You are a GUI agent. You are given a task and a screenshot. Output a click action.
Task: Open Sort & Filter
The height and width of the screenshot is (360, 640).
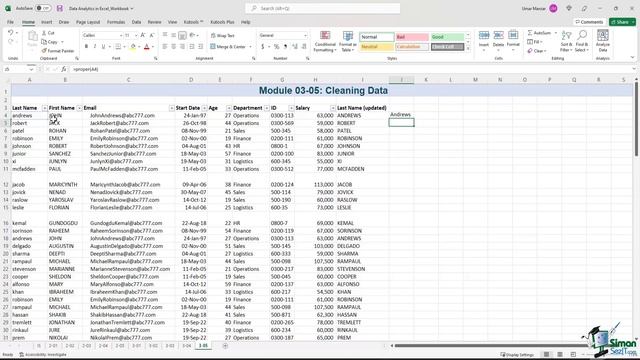coord(566,41)
